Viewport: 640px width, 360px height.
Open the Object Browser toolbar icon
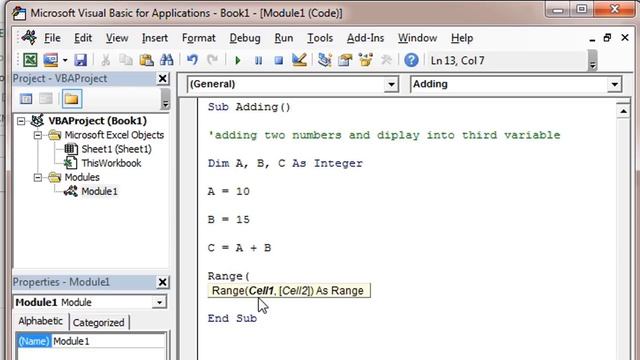[366, 60]
